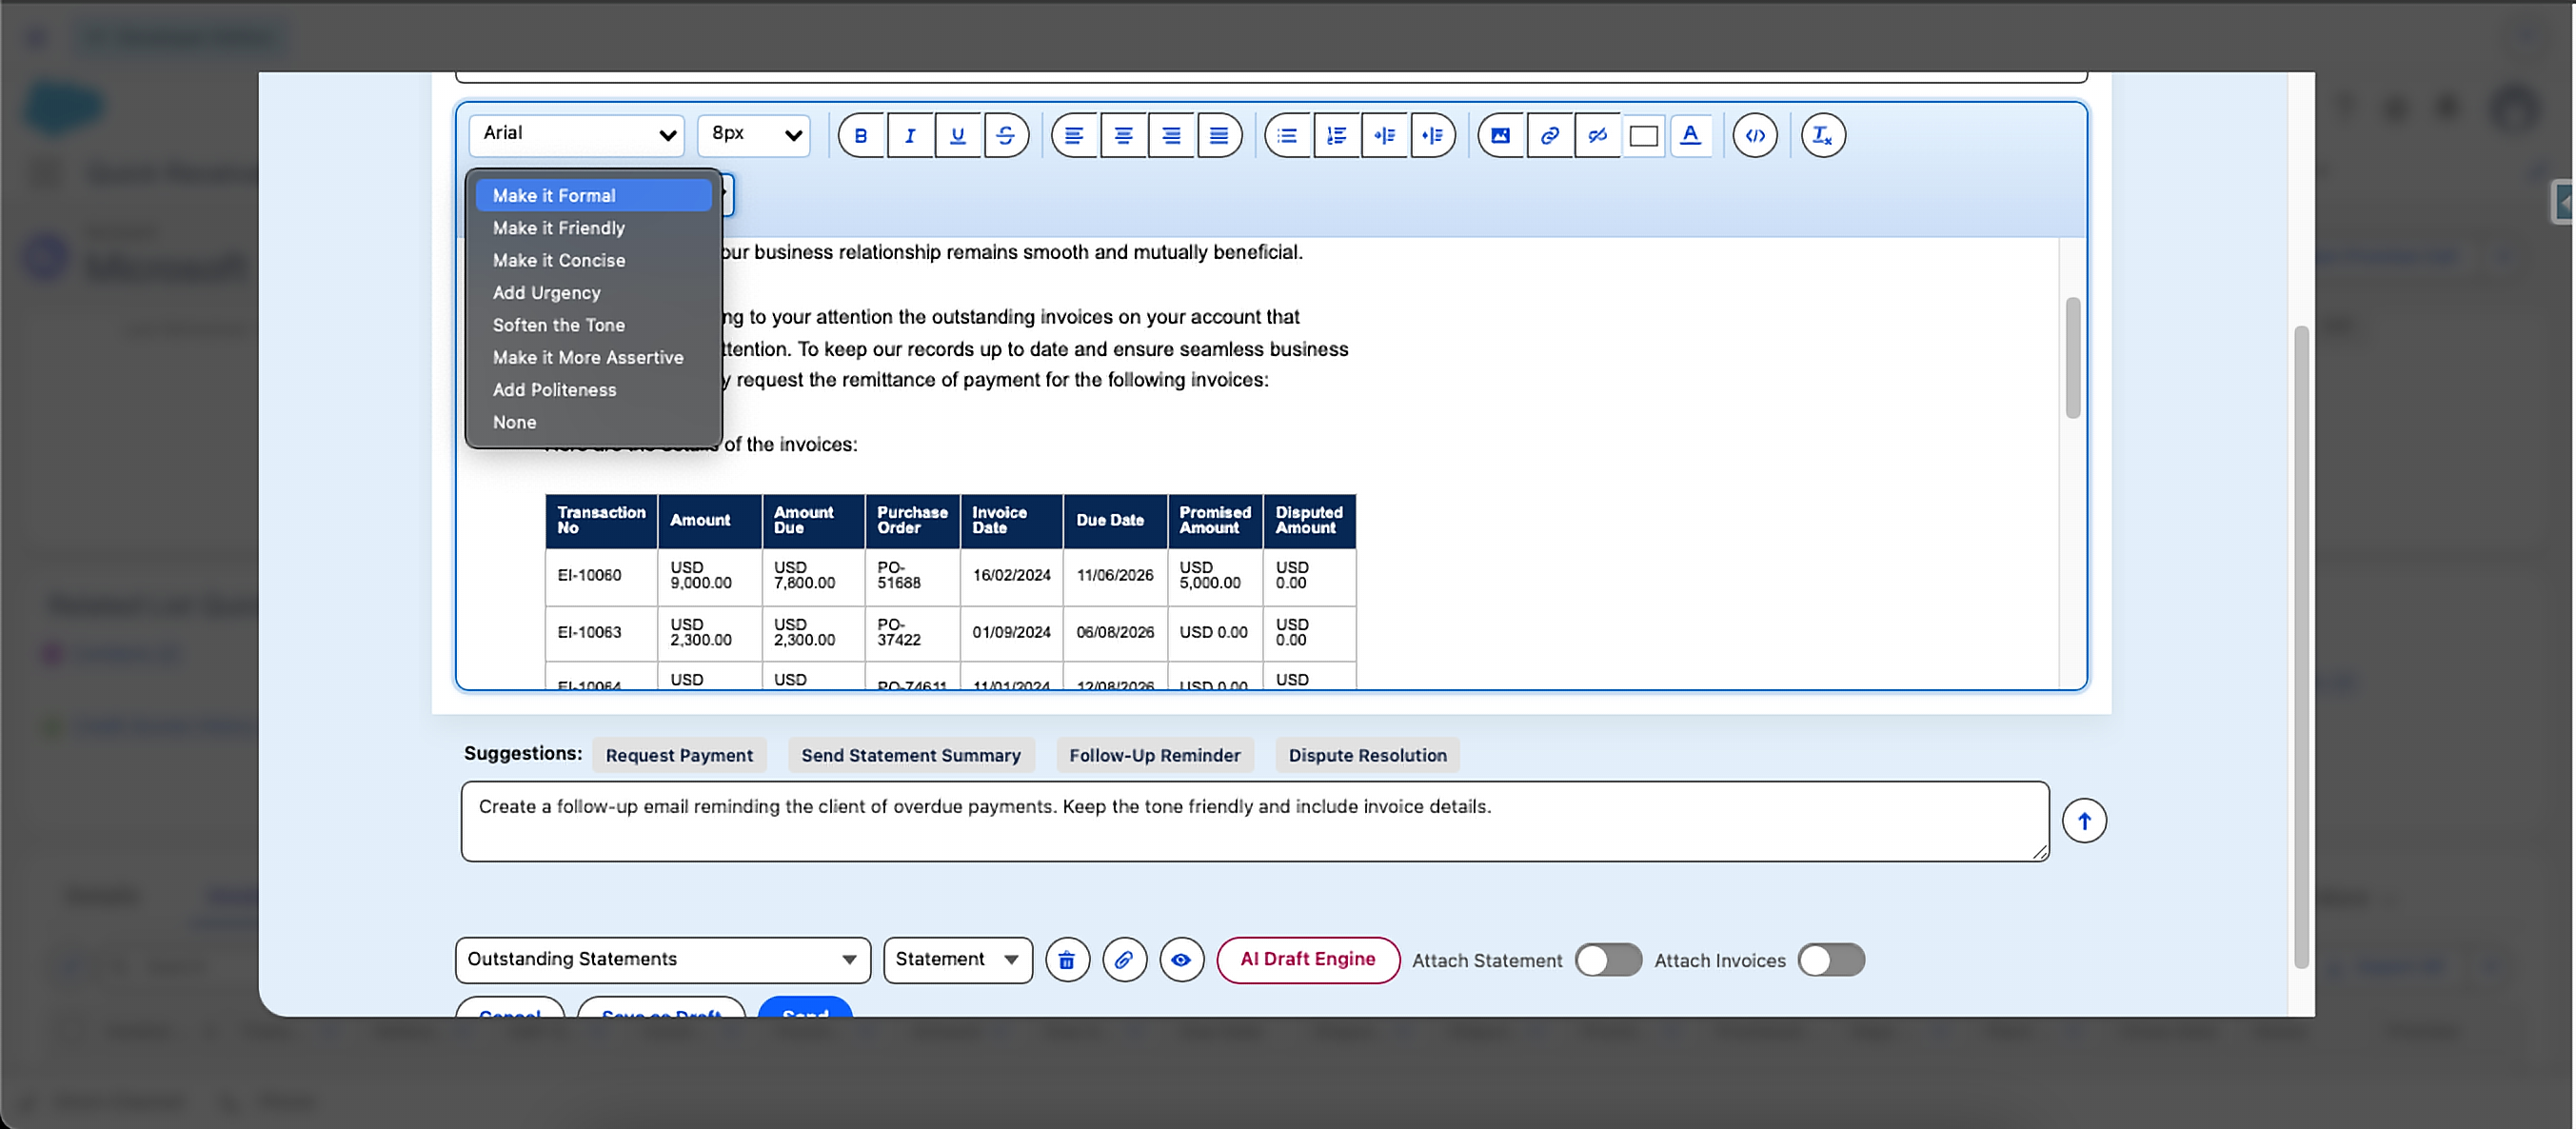Image resolution: width=2576 pixels, height=1129 pixels.
Task: Click the email body scrollbar thumb
Action: coord(2073,358)
